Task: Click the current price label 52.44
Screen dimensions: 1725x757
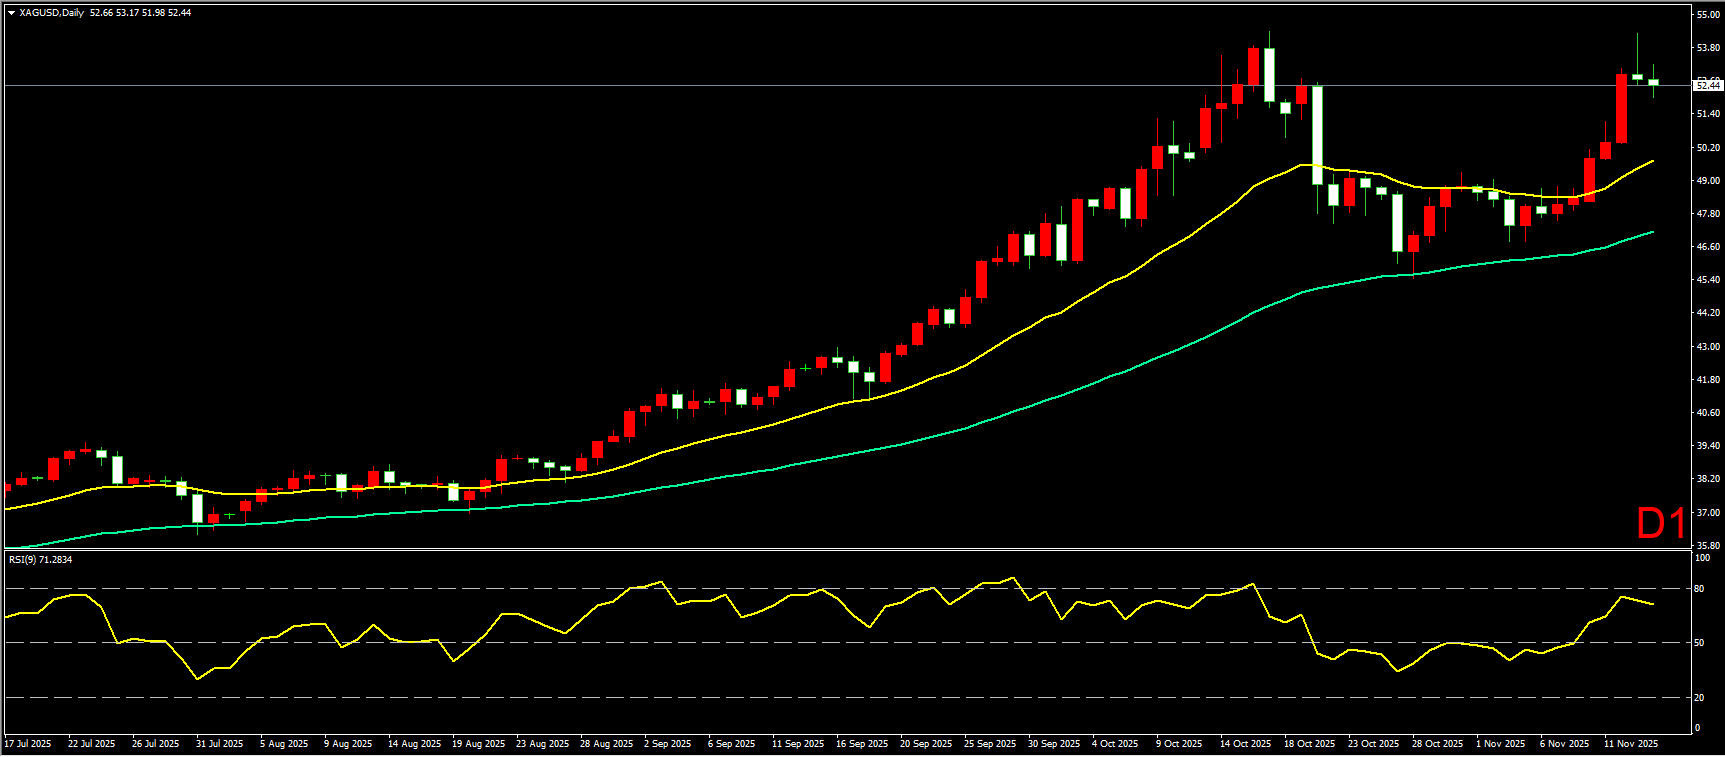Action: click(1708, 86)
